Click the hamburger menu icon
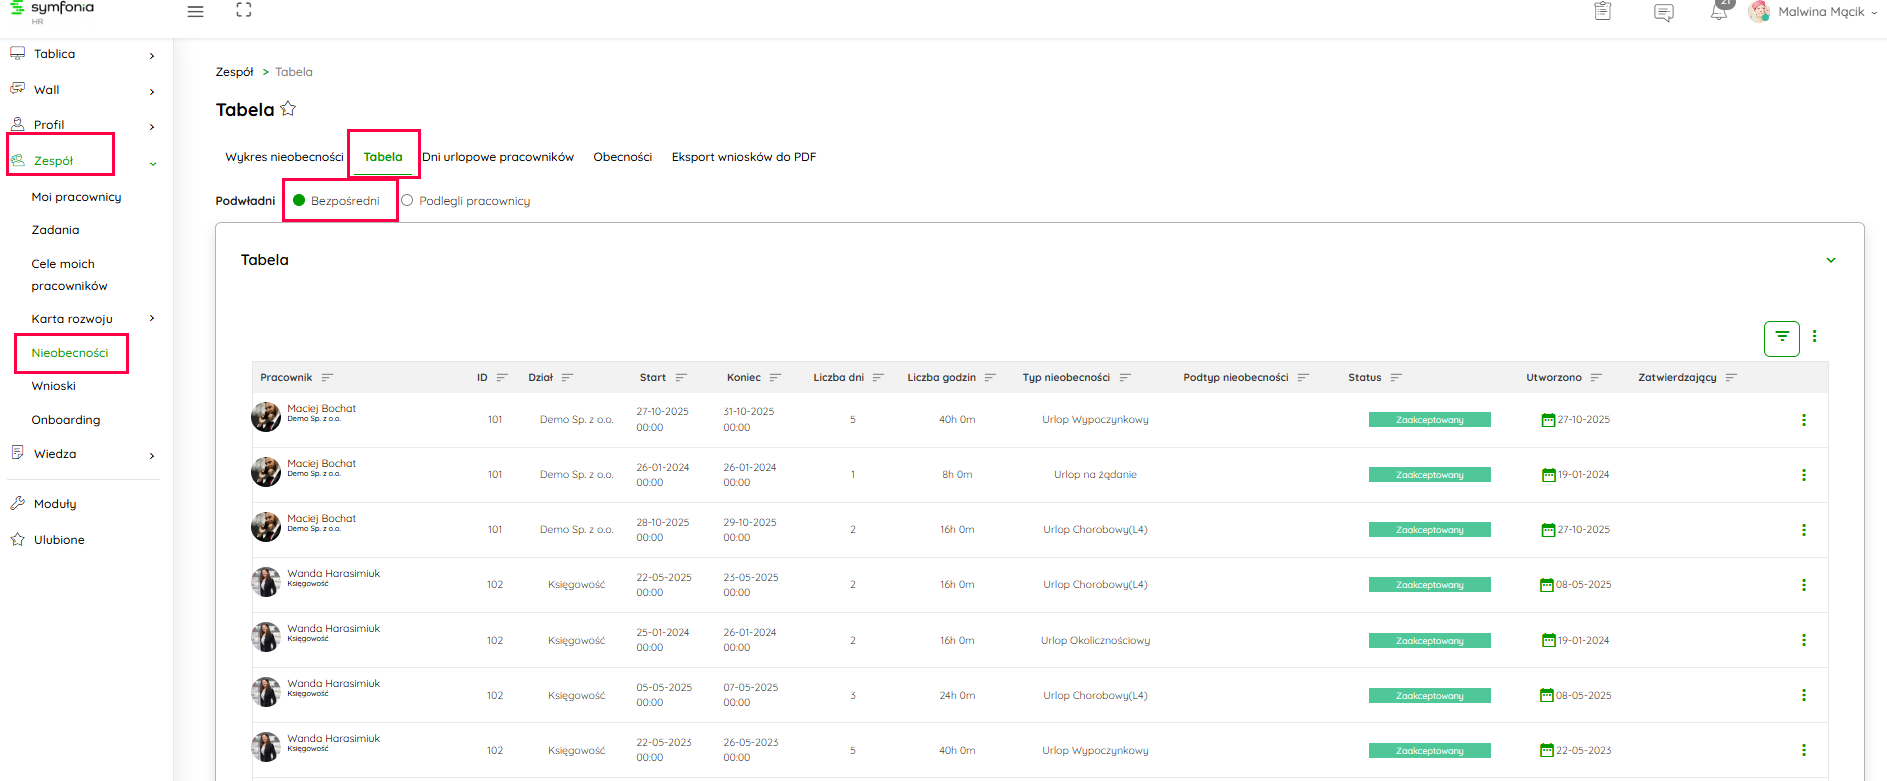The height and width of the screenshot is (781, 1887). (x=195, y=12)
